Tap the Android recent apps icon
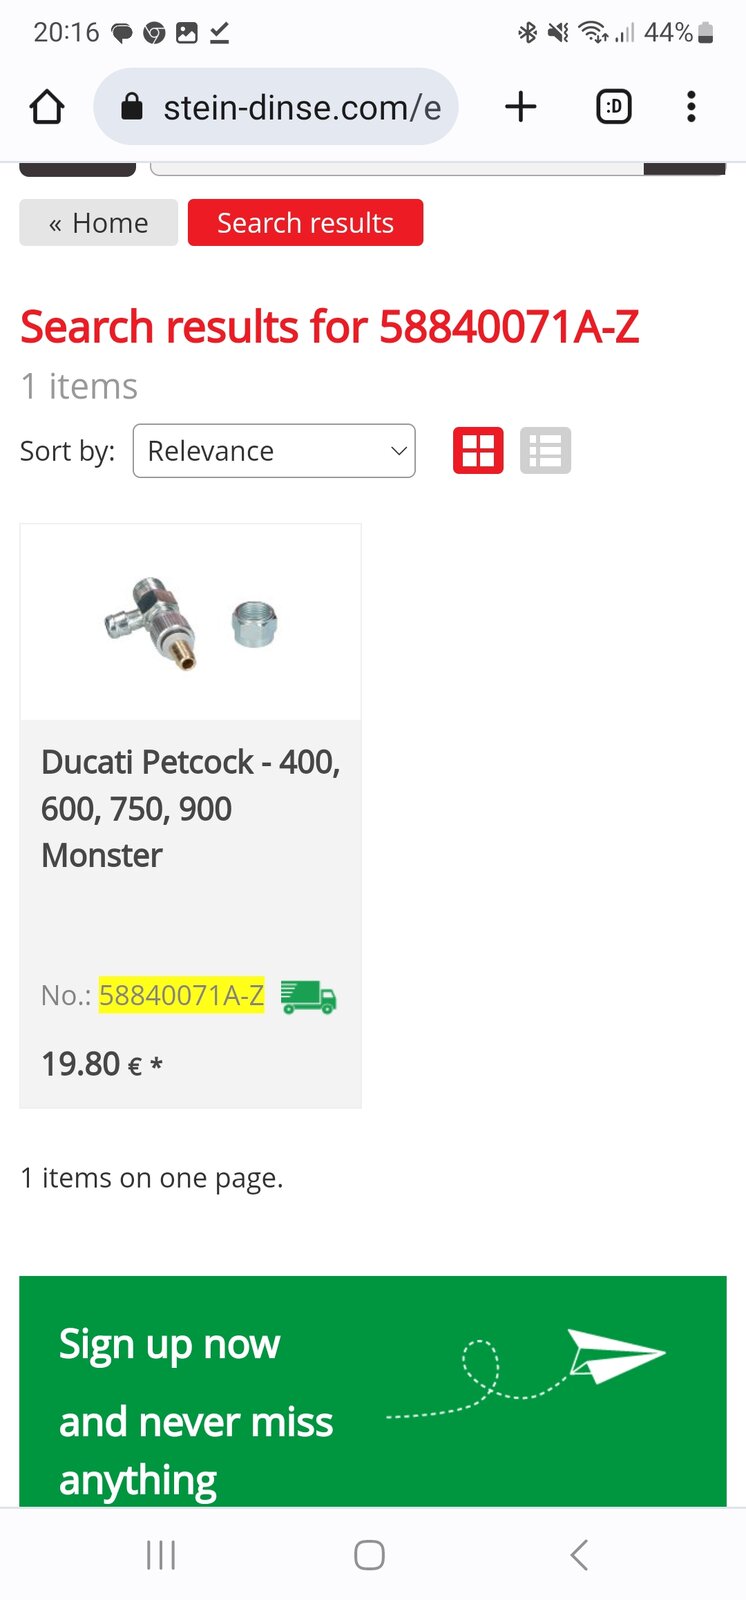 161,1555
